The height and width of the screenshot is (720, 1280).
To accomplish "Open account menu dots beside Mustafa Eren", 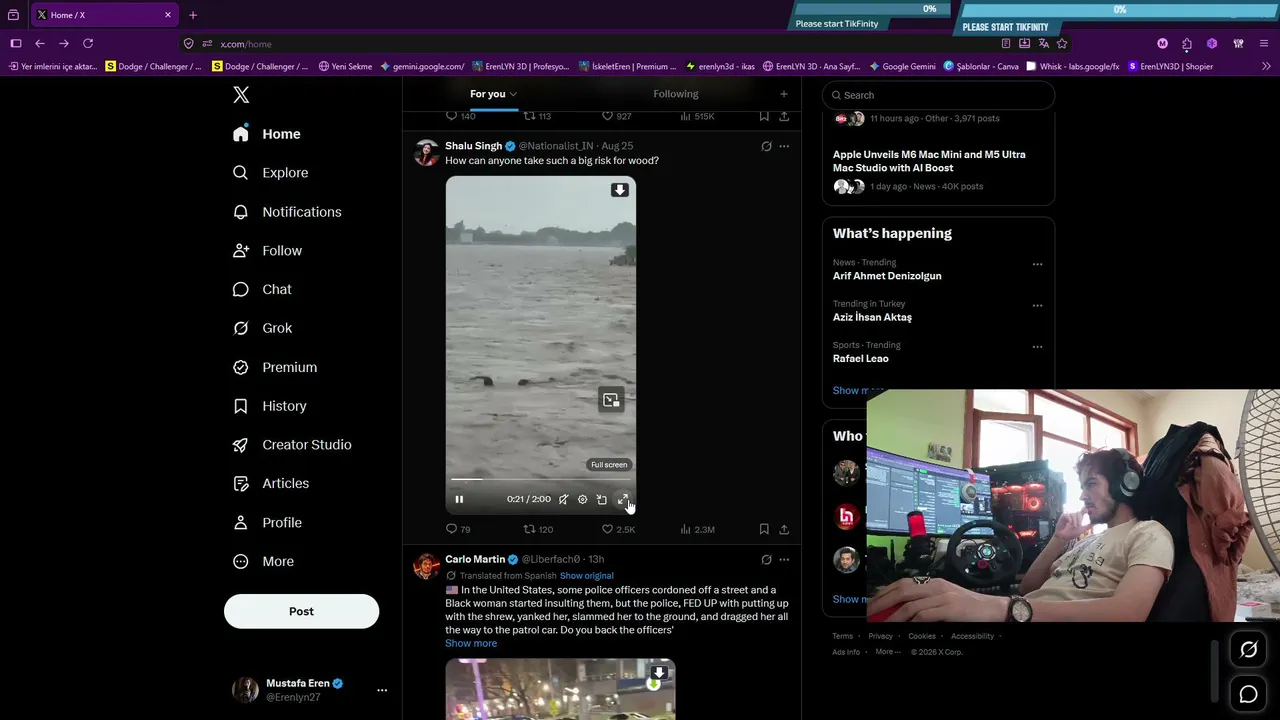I will click(382, 690).
